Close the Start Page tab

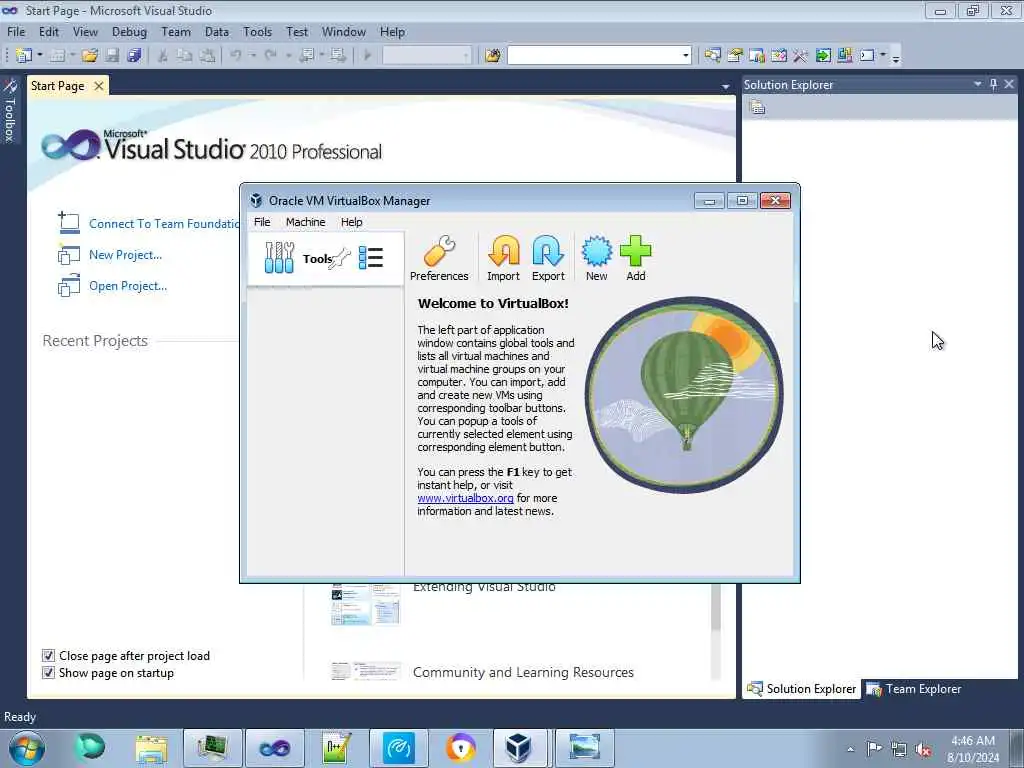click(99, 86)
